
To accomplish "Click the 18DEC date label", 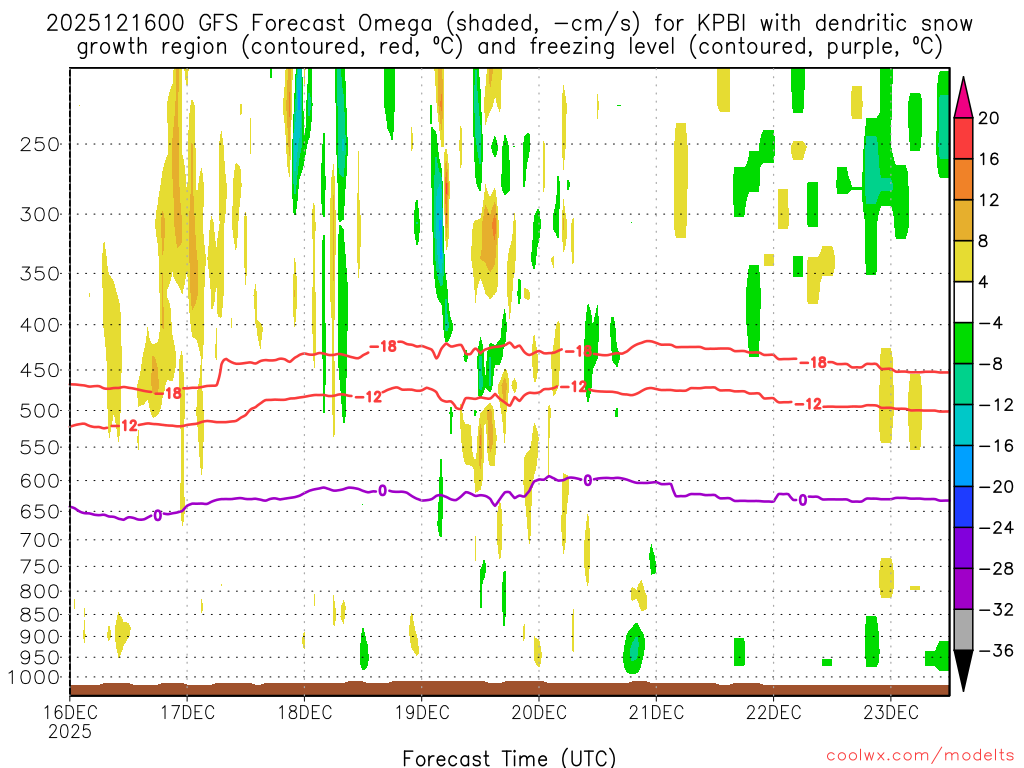I will pyautogui.click(x=304, y=712).
